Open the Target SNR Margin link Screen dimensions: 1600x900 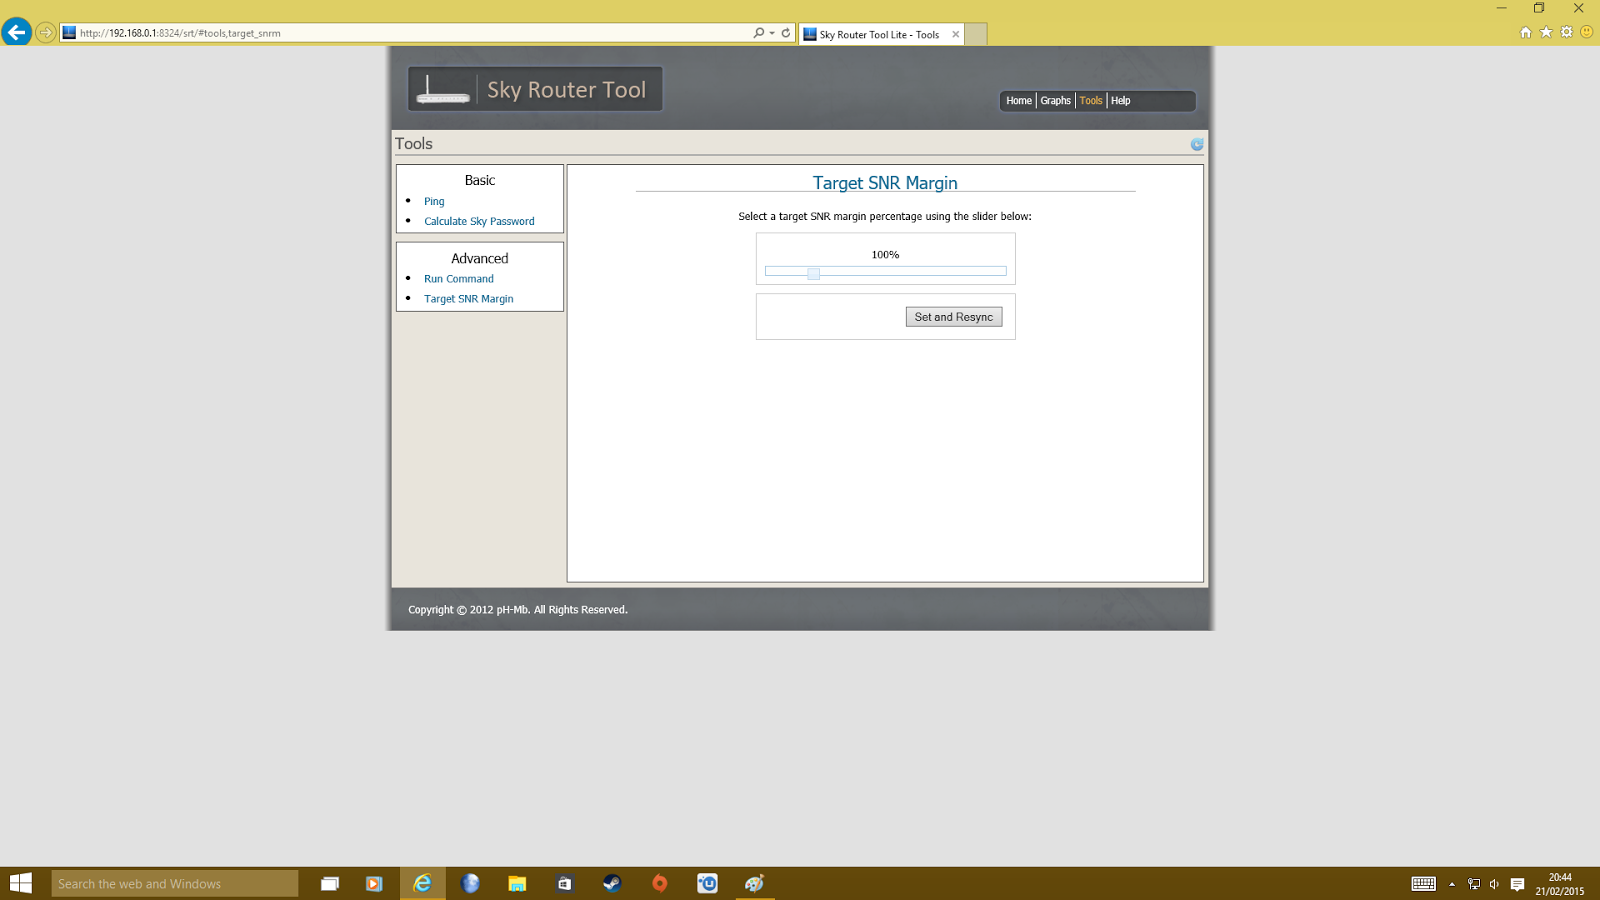coord(469,299)
